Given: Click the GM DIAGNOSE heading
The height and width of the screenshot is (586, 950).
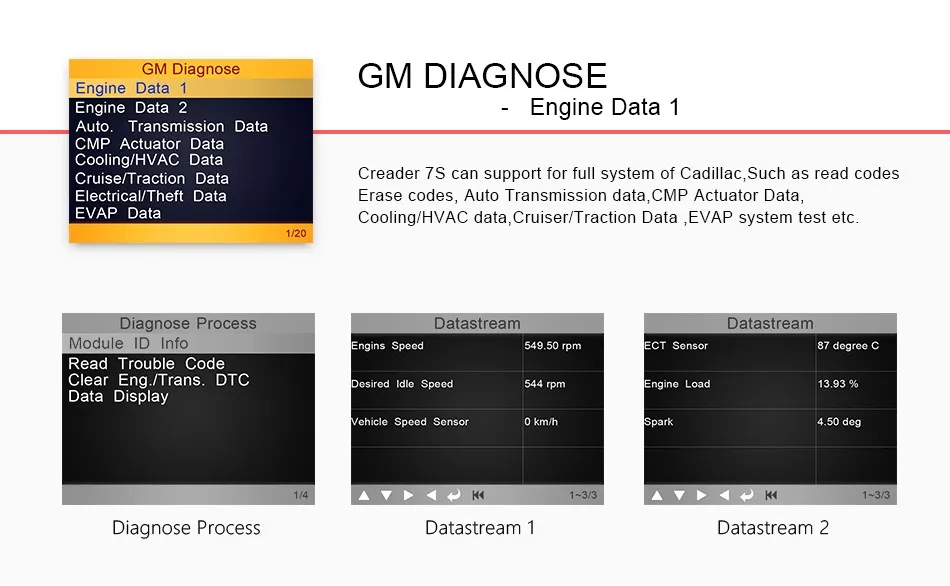Looking at the screenshot, I should [x=482, y=76].
